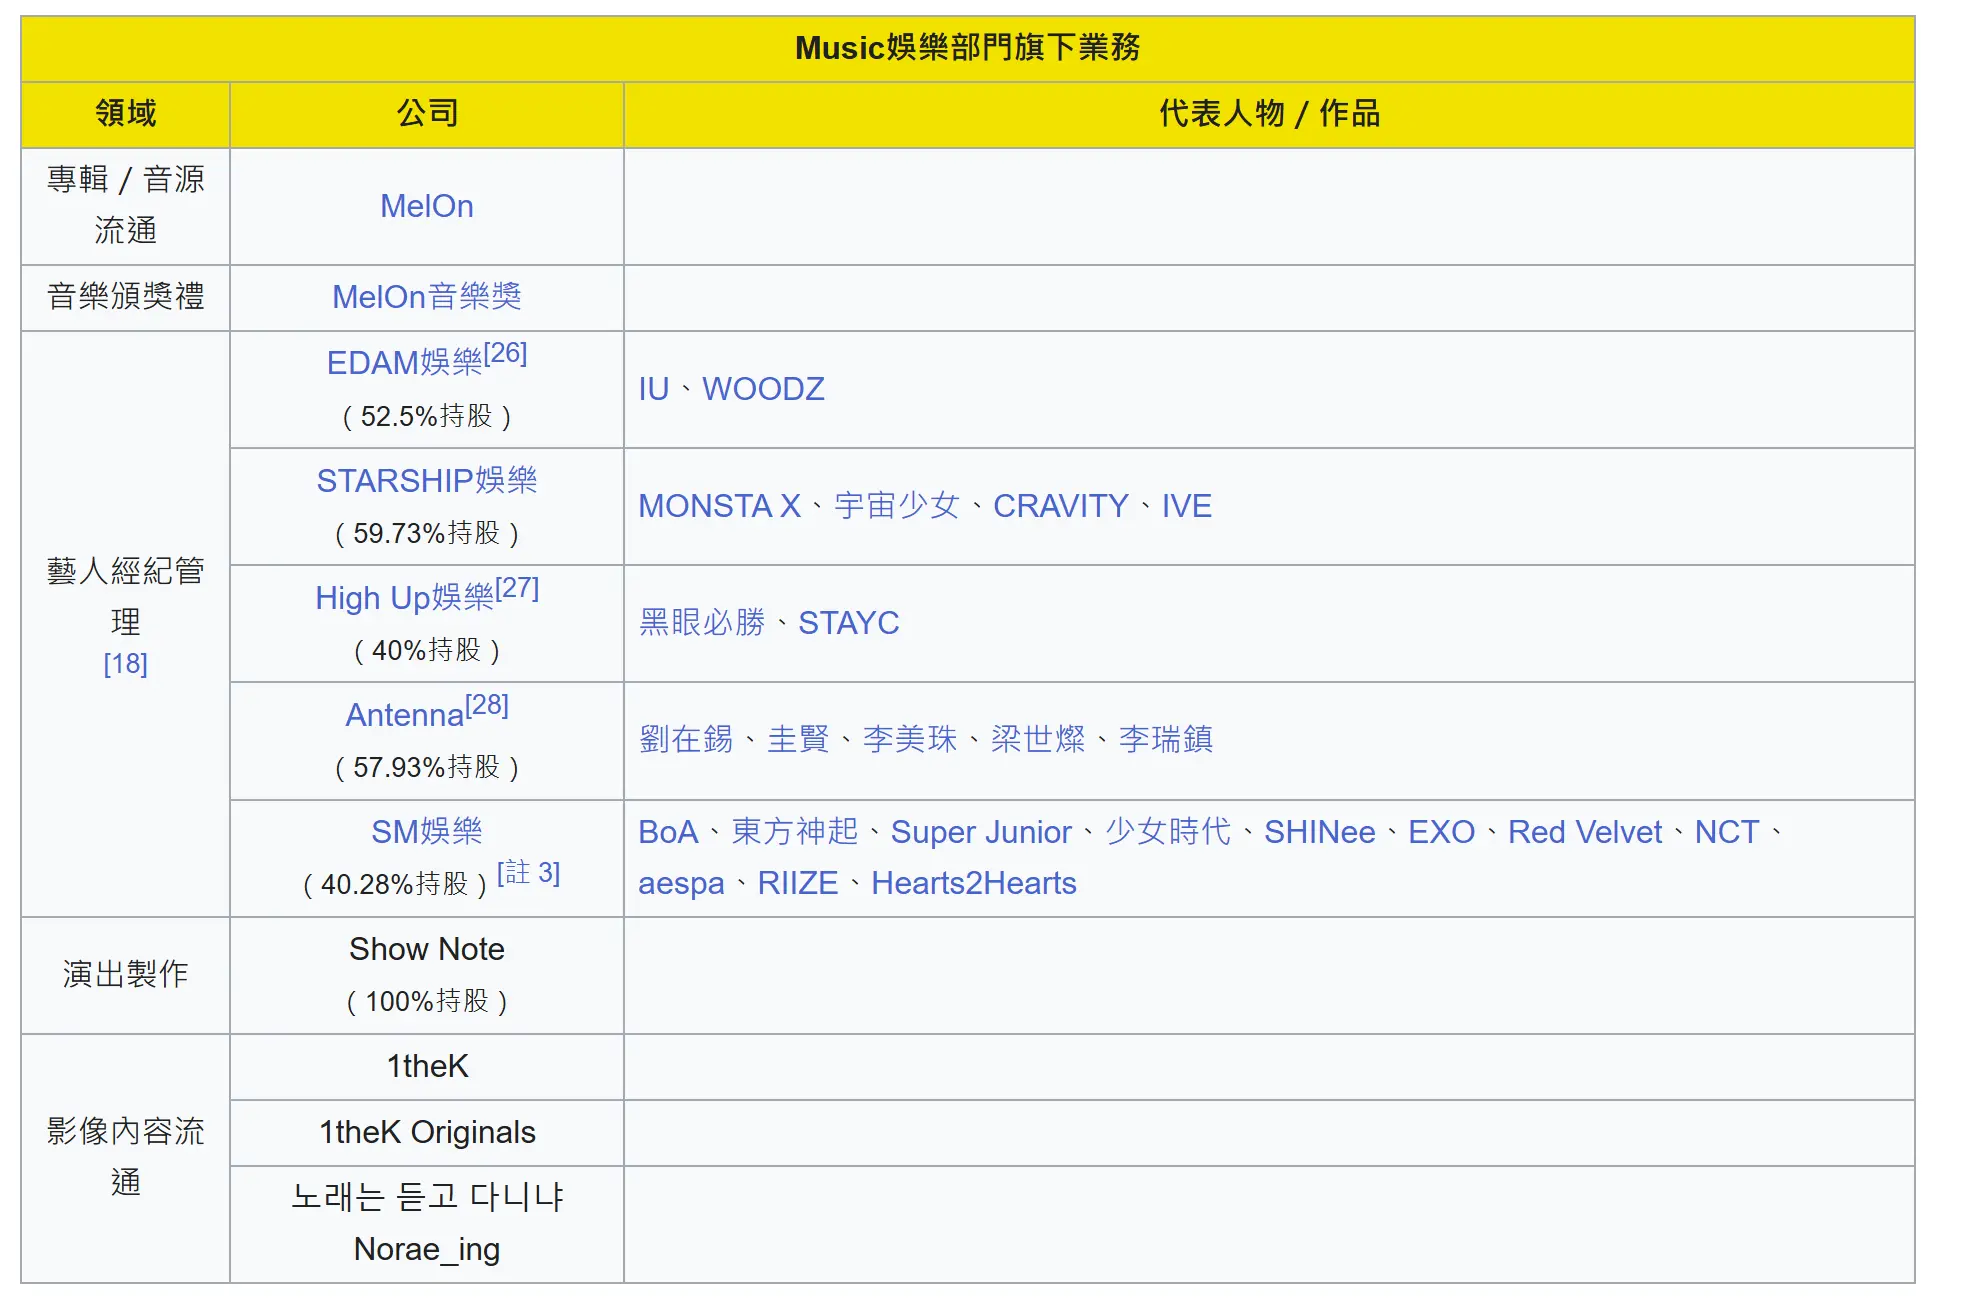Screen dimensions: 1962x1298
Task: Select the Music娛樂部門旗下業務 table title
Action: coord(968,48)
